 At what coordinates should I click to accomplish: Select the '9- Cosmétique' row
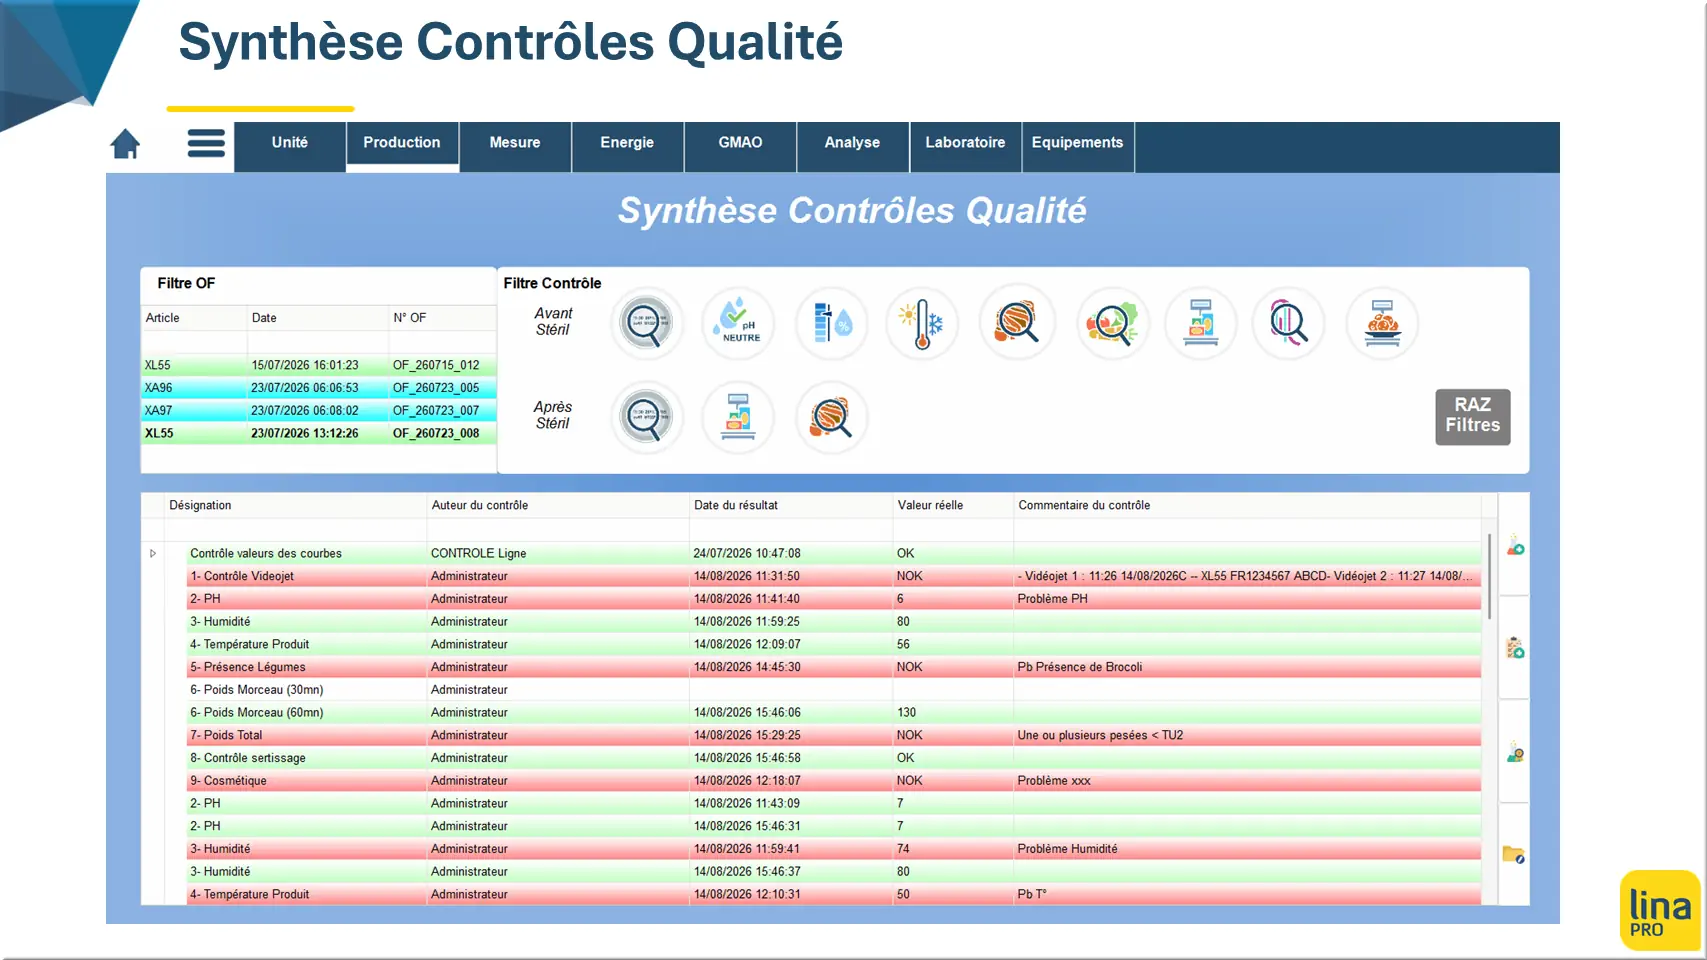(x=833, y=781)
